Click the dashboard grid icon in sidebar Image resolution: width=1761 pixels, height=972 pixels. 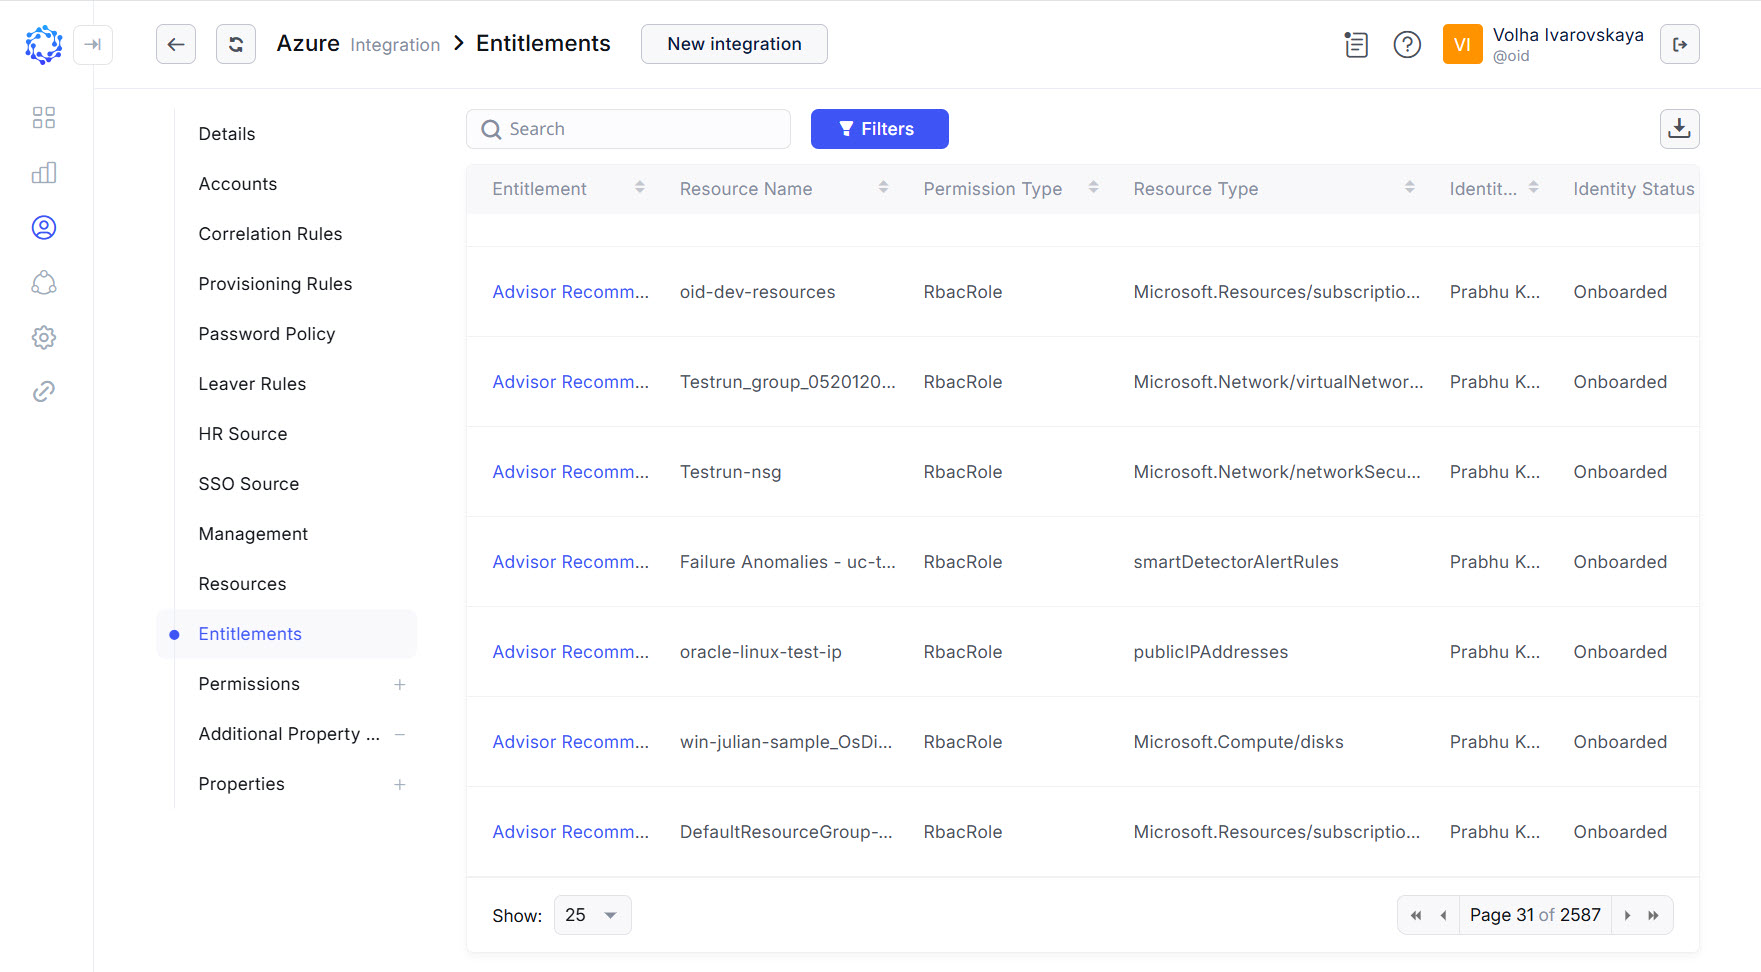pyautogui.click(x=44, y=118)
